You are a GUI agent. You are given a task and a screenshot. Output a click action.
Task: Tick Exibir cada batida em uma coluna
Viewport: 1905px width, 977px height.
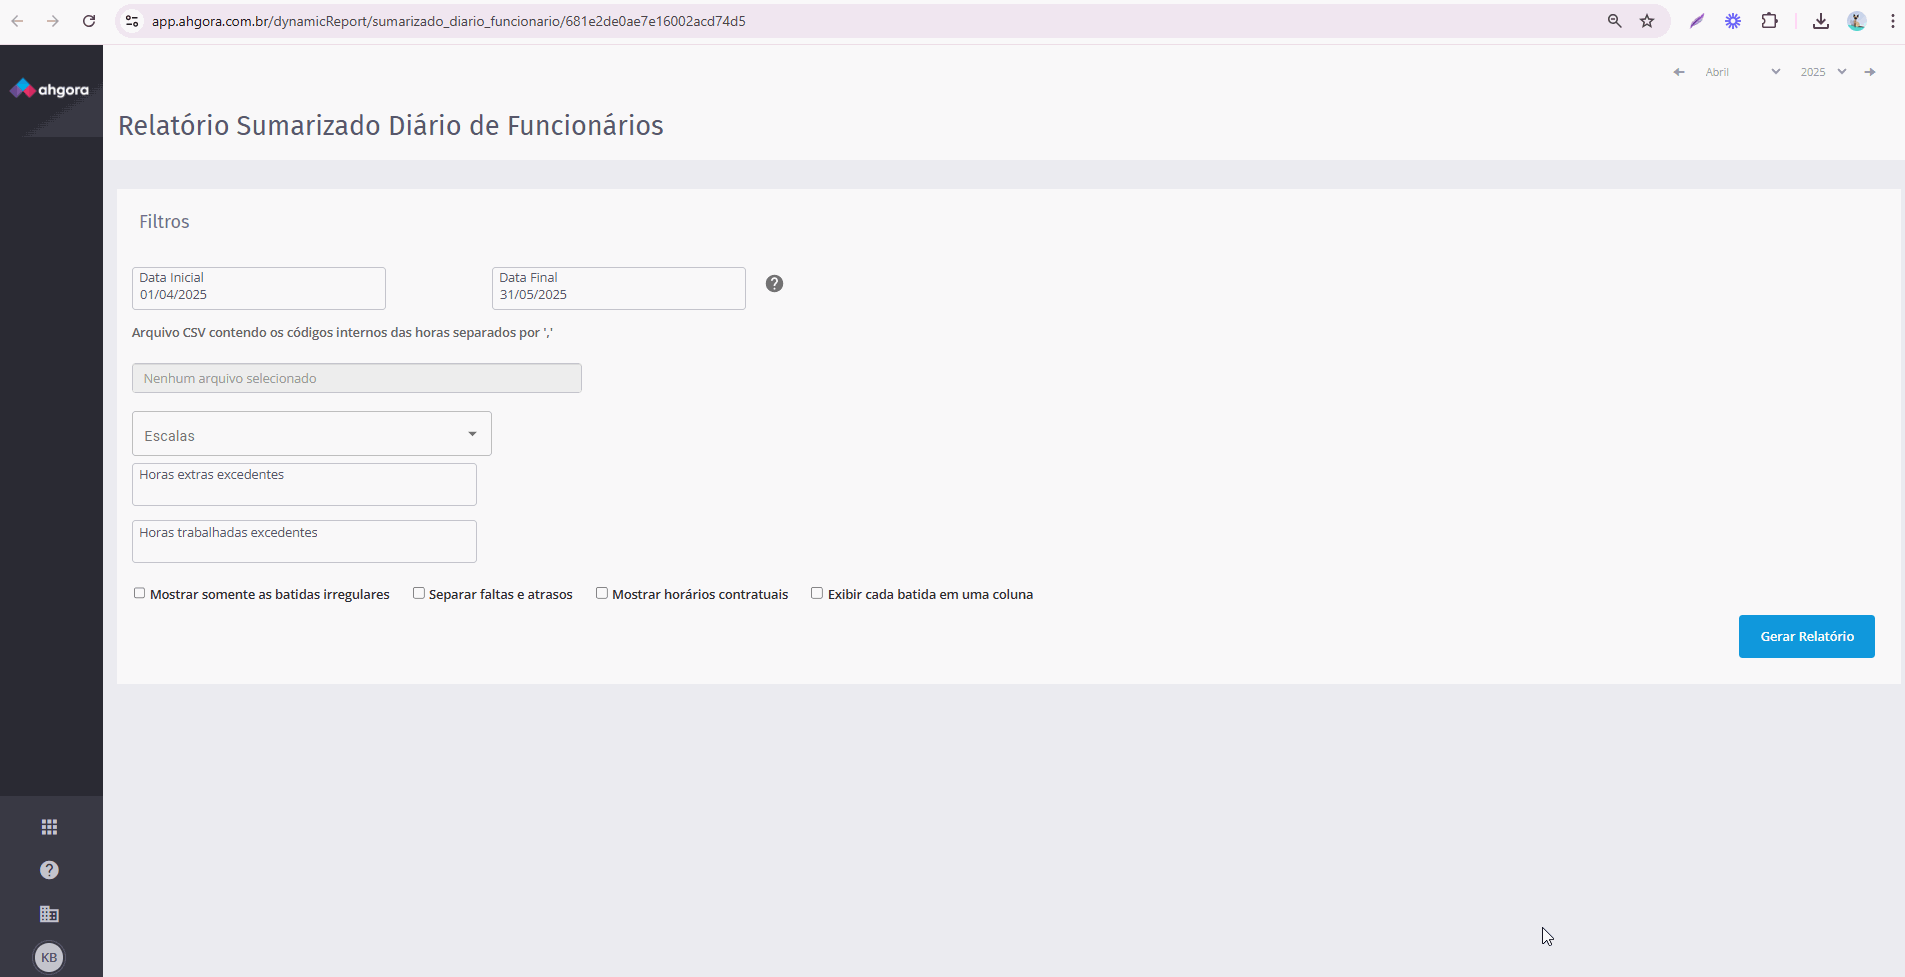click(817, 594)
